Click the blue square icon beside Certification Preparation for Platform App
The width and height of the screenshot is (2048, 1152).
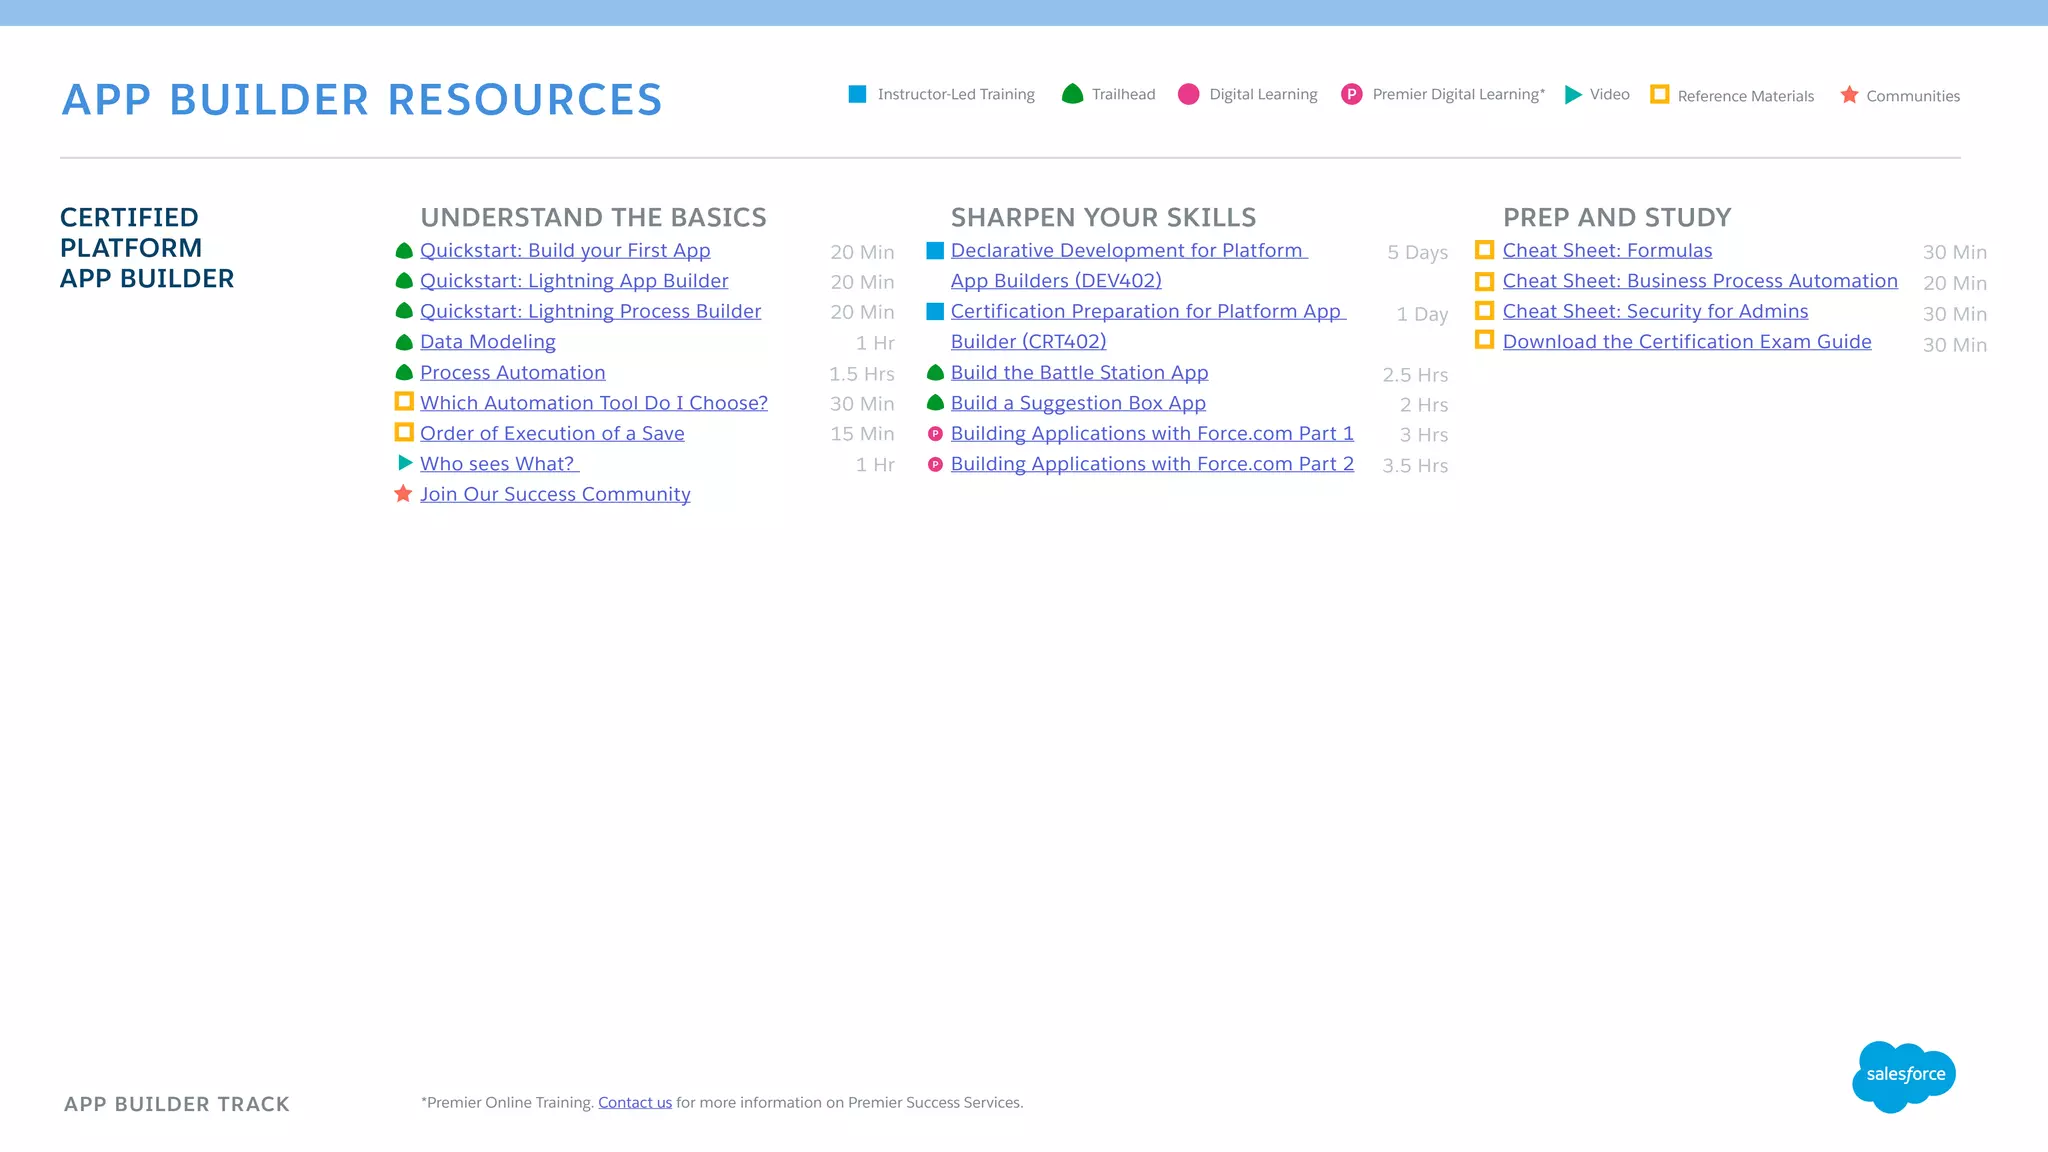tap(935, 311)
